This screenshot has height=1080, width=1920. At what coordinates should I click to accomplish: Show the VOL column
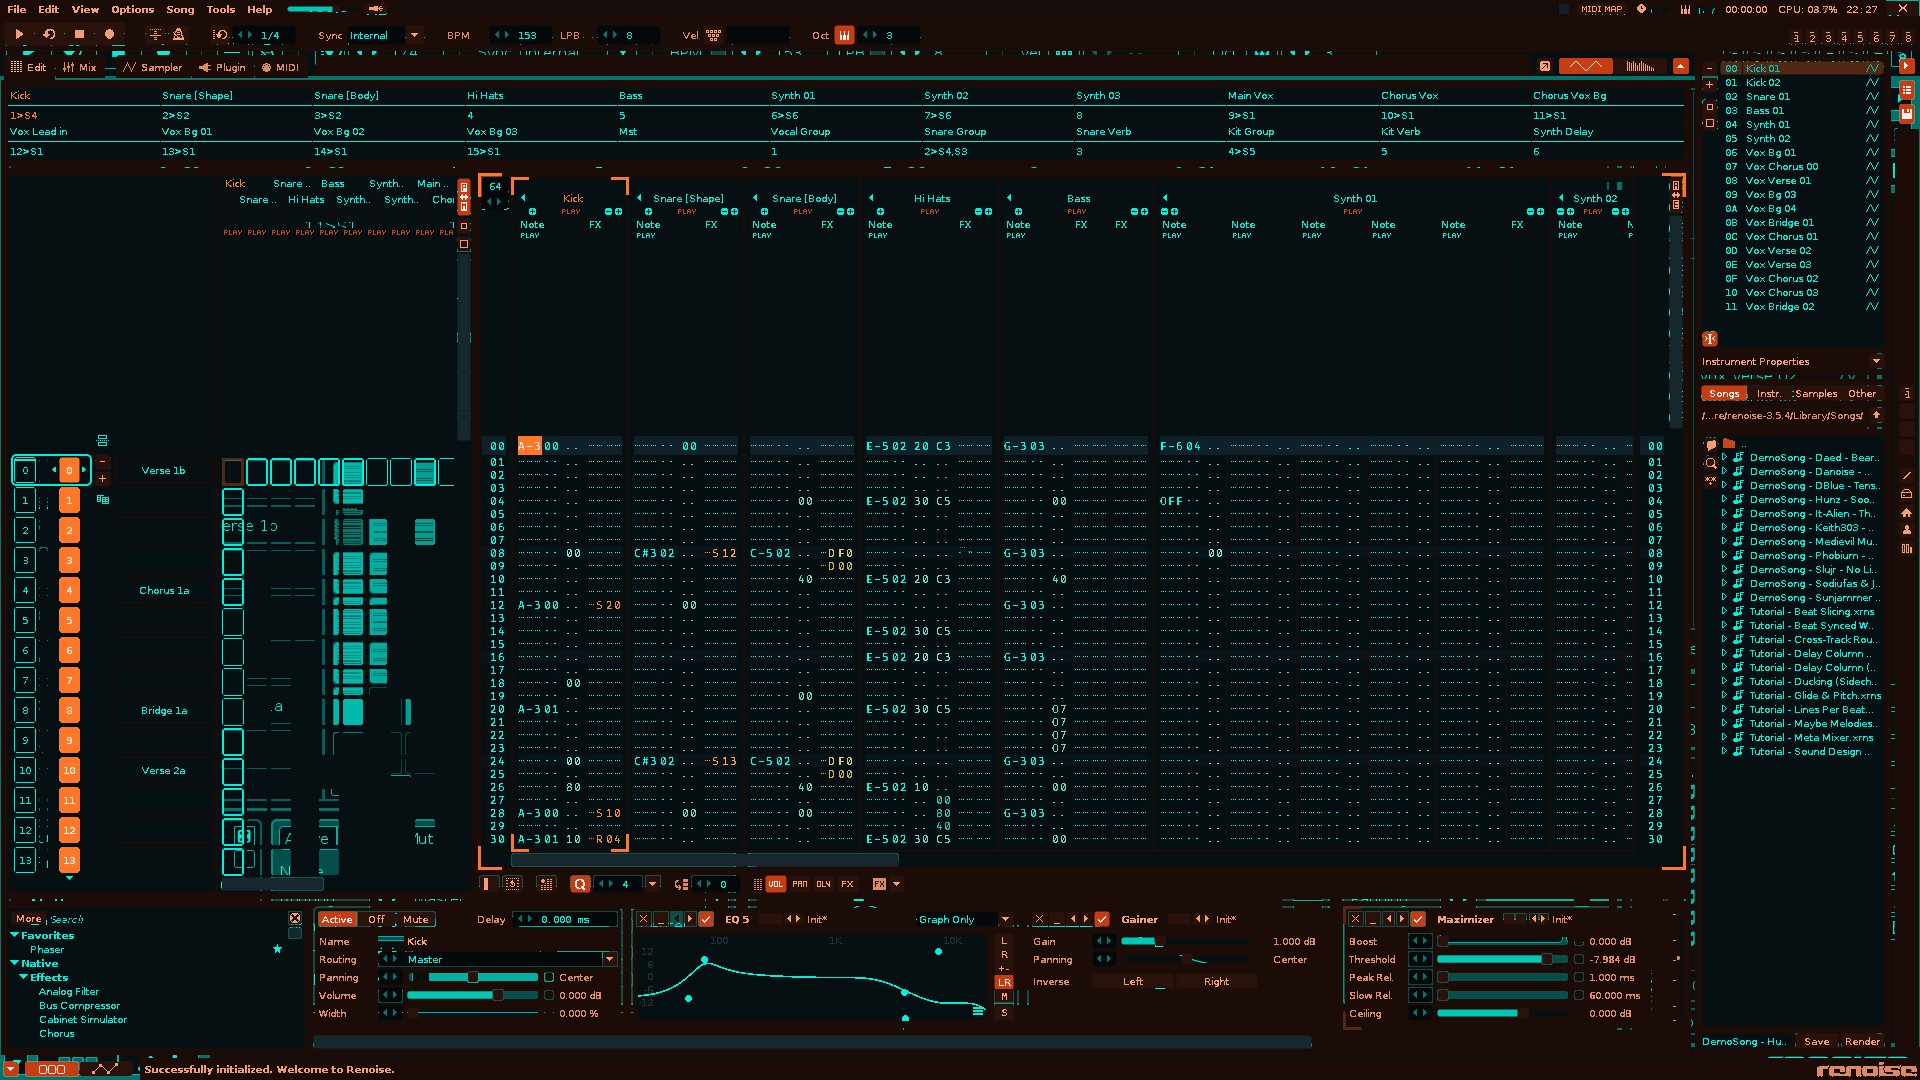click(x=776, y=884)
